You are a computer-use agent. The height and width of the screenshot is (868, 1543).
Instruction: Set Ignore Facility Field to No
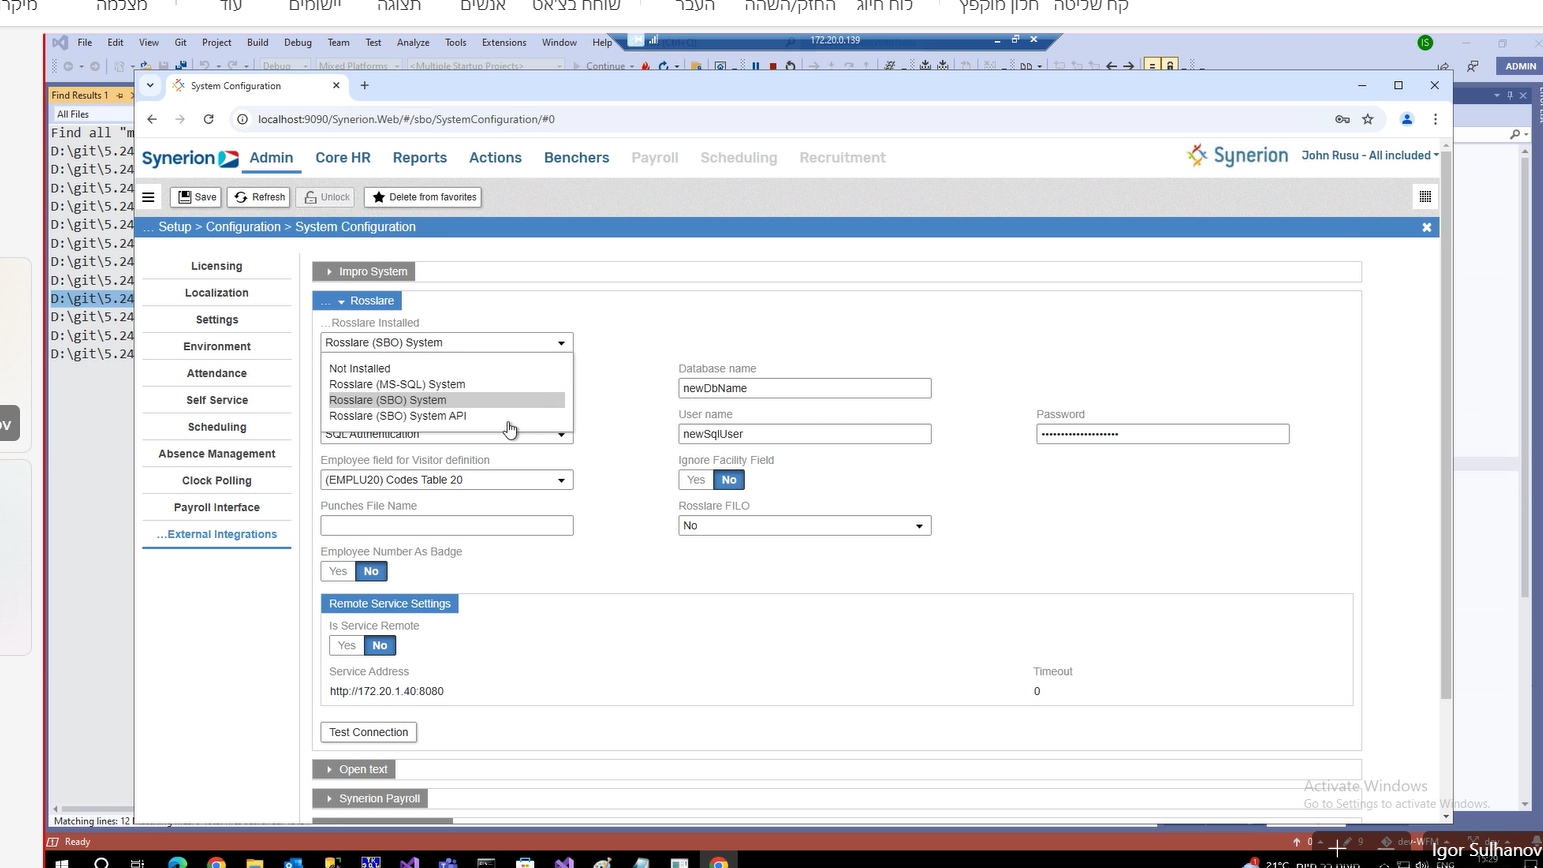[729, 480]
